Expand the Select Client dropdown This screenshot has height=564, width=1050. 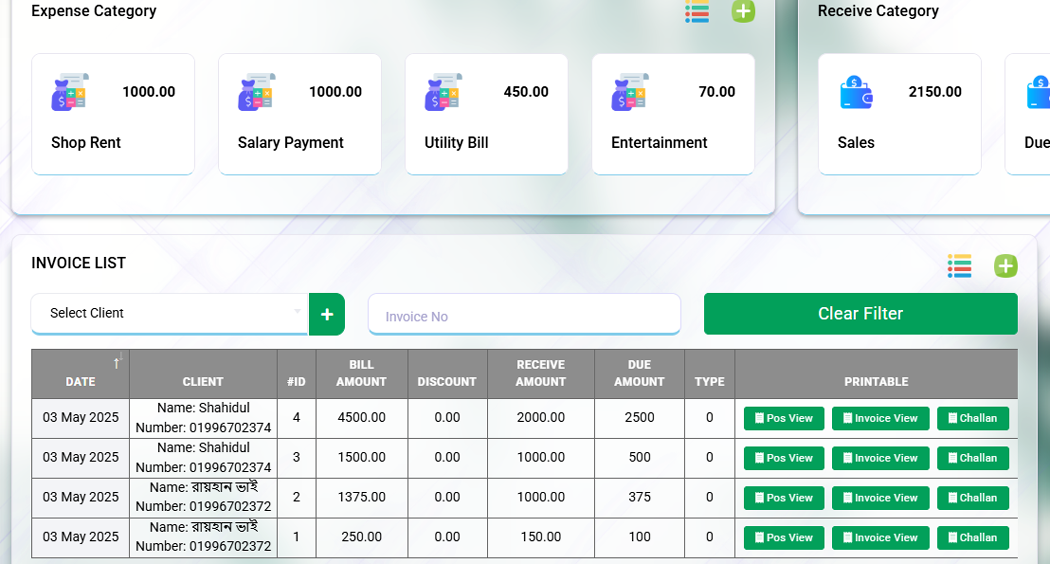pyautogui.click(x=169, y=313)
